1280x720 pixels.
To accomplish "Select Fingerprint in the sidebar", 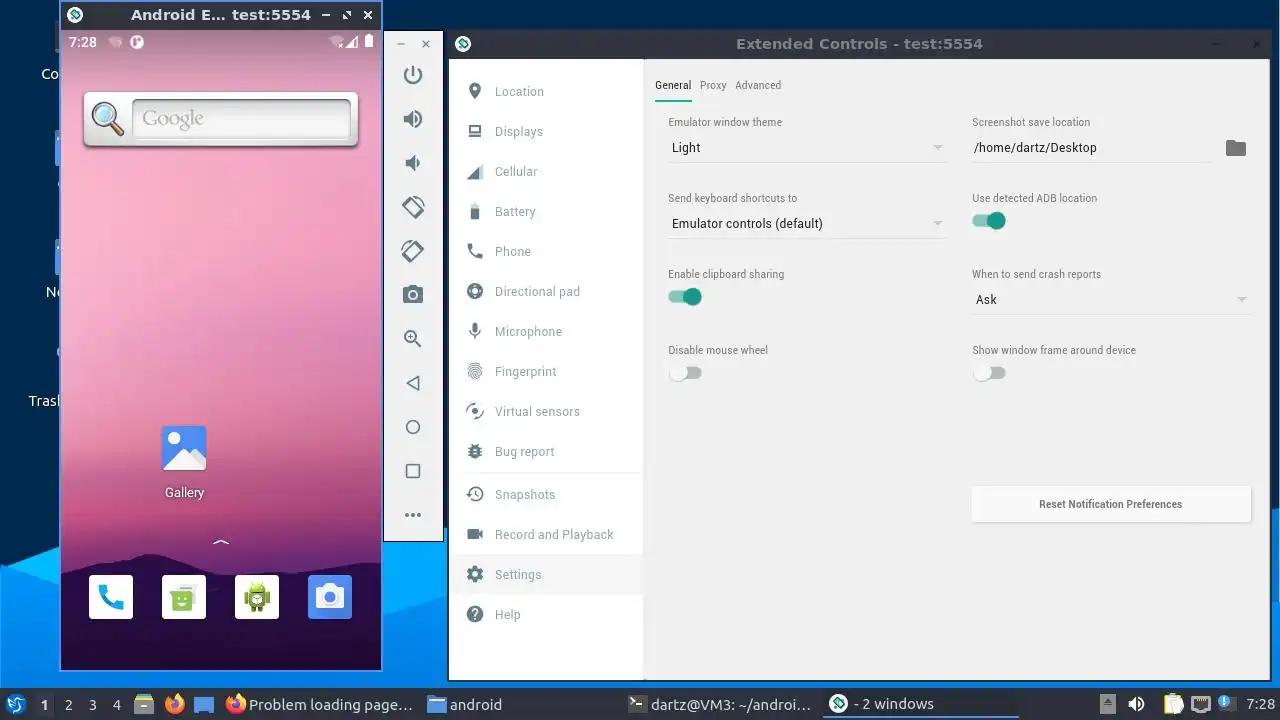I will (544, 372).
